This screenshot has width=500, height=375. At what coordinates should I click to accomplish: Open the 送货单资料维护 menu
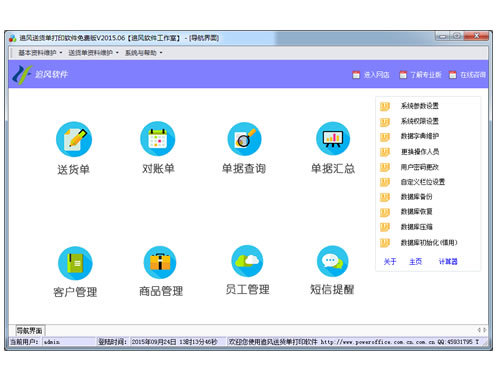[x=93, y=53]
